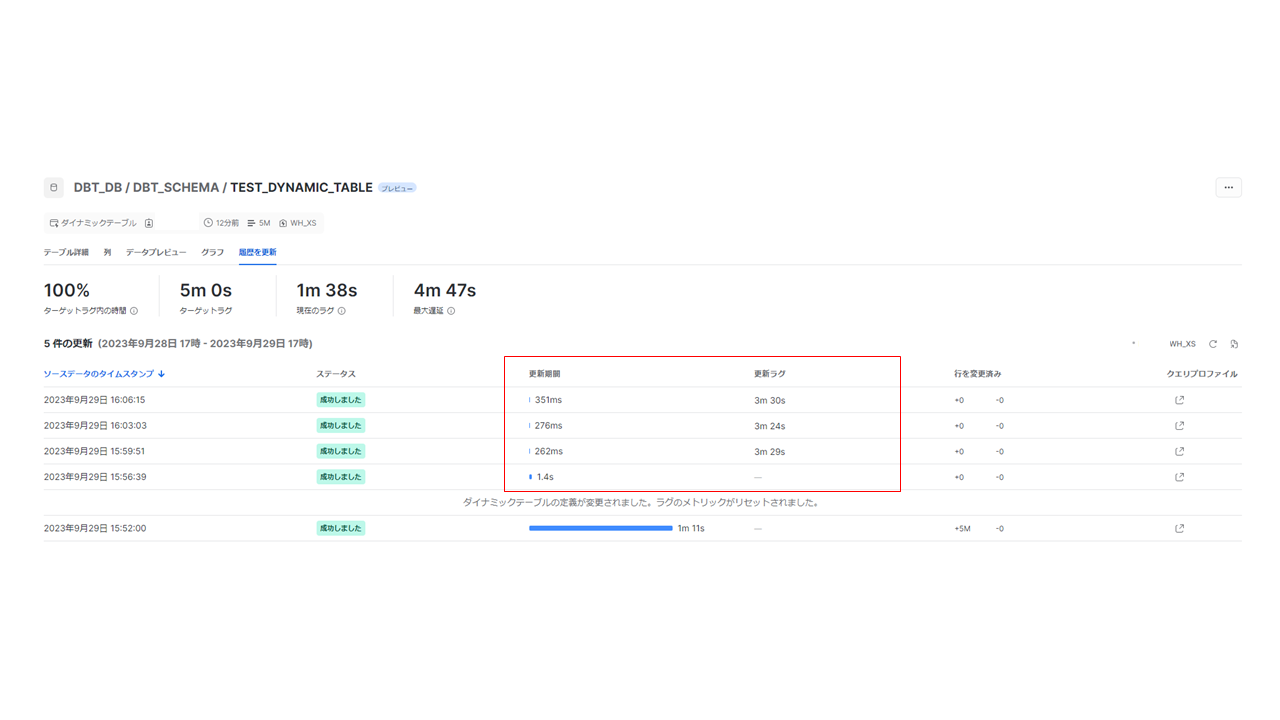Image resolution: width=1280 pixels, height=720 pixels.
Task: Click the DBT_SCHEMA breadcrumb link
Action: (175, 188)
